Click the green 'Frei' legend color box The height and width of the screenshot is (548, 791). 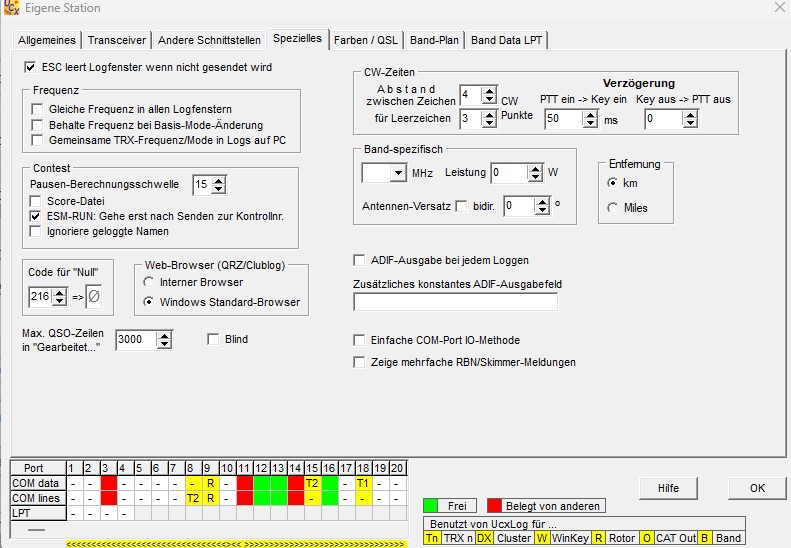tap(432, 506)
